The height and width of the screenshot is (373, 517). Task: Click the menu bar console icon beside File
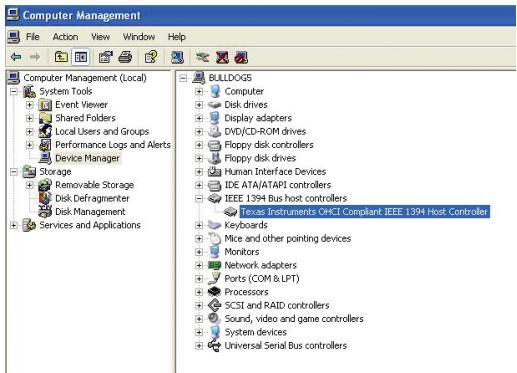[x=14, y=37]
